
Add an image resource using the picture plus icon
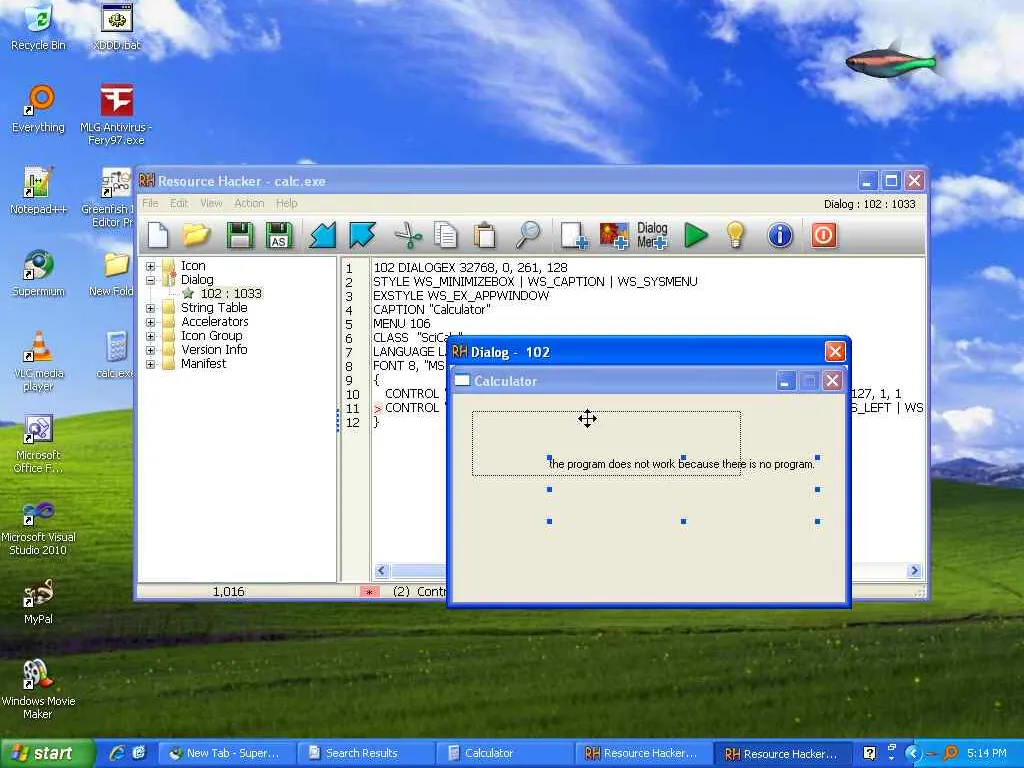(x=614, y=236)
